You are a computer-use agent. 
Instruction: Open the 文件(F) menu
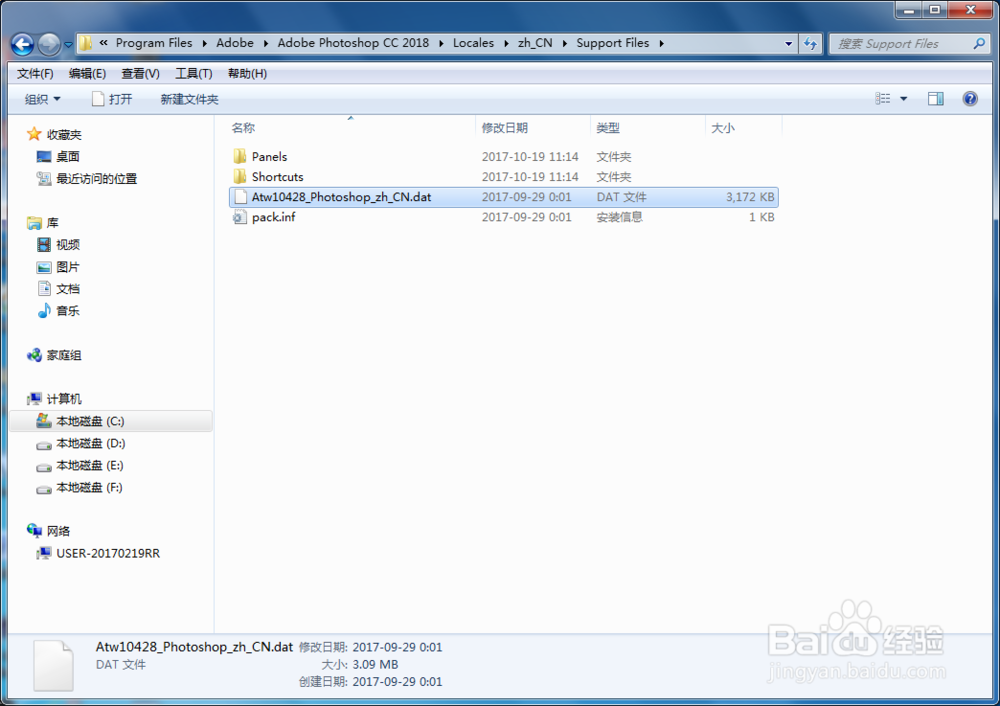[x=35, y=73]
